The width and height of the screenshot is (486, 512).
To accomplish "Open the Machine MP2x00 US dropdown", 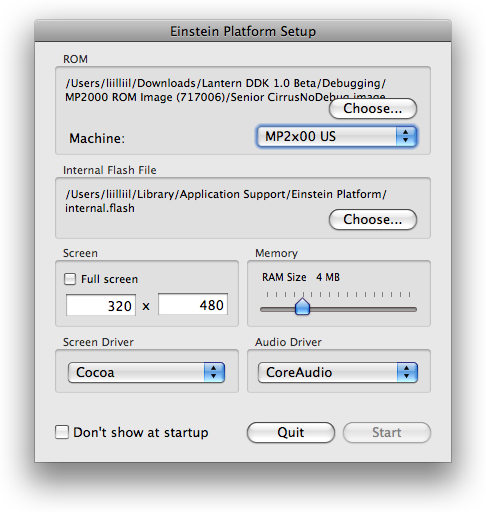I will tap(337, 136).
